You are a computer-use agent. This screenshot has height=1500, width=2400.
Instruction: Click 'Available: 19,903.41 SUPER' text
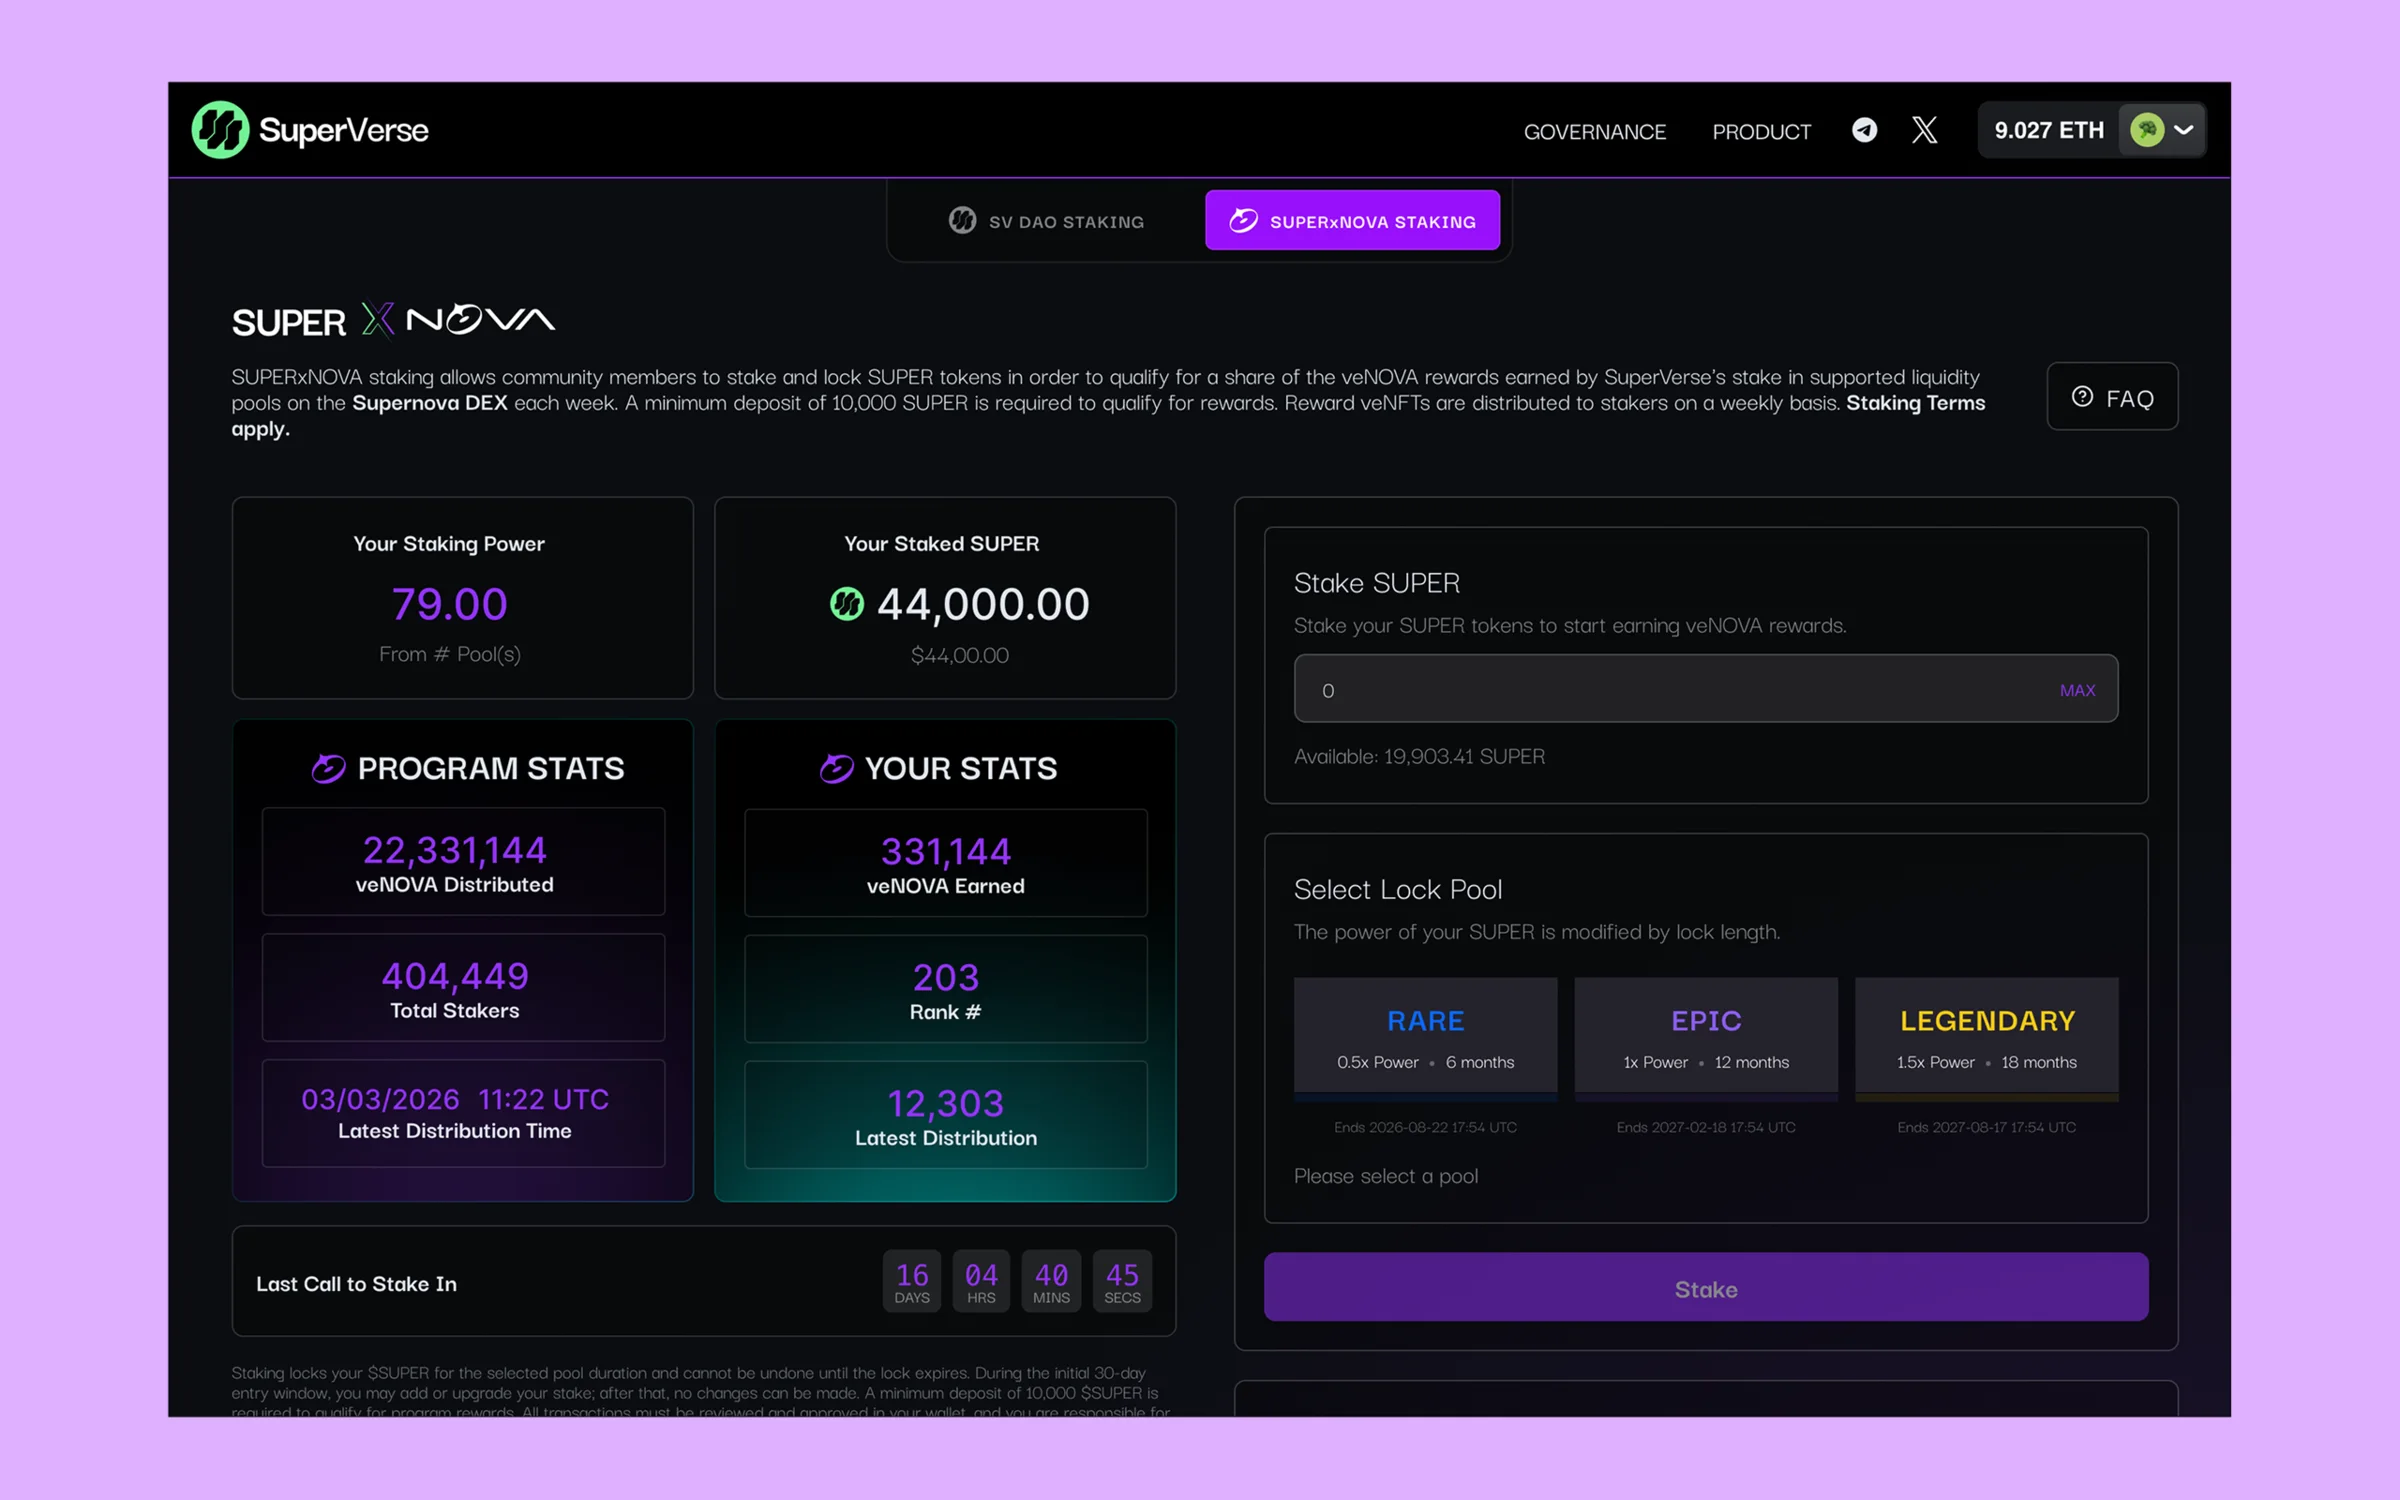[1419, 757]
